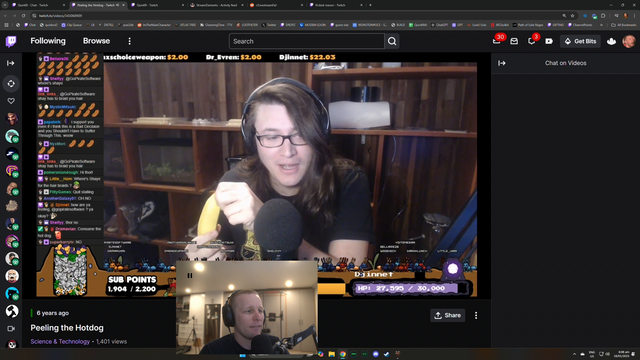
Task: Click the Get Bits button
Action: click(580, 41)
